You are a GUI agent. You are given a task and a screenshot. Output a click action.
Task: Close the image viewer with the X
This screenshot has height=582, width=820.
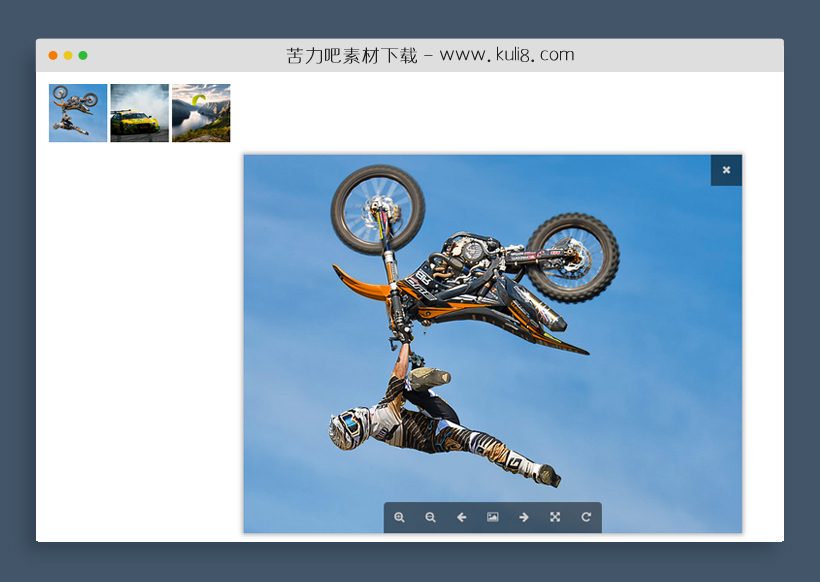[x=726, y=170]
